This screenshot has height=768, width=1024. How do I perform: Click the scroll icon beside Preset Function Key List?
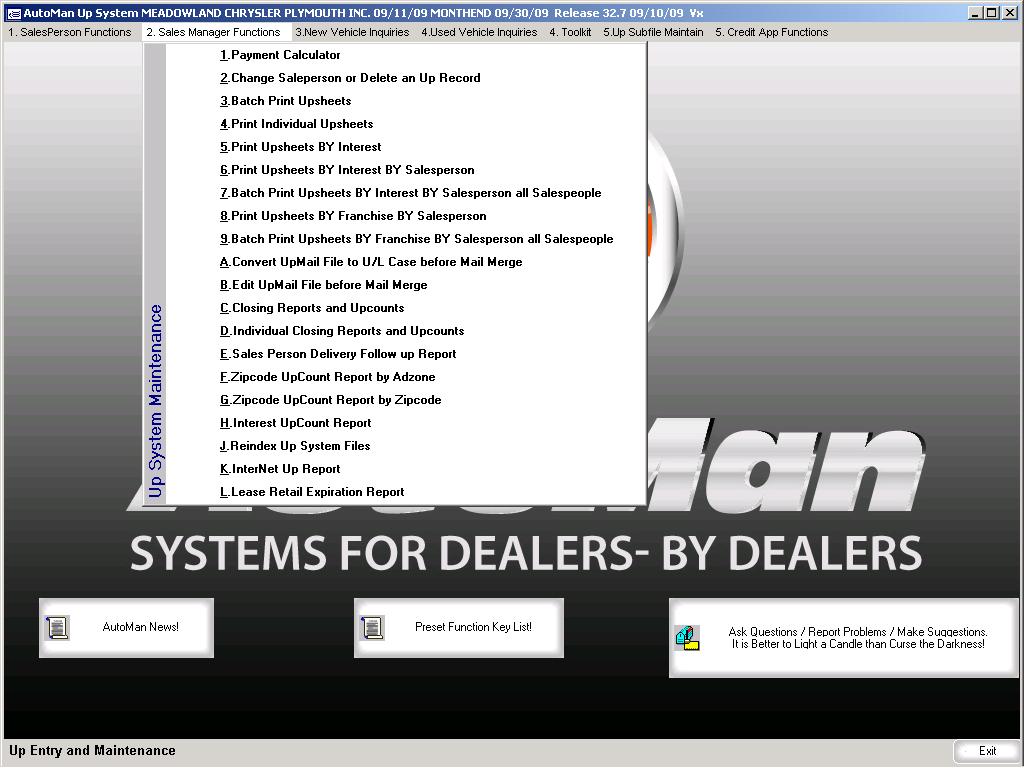(x=372, y=628)
